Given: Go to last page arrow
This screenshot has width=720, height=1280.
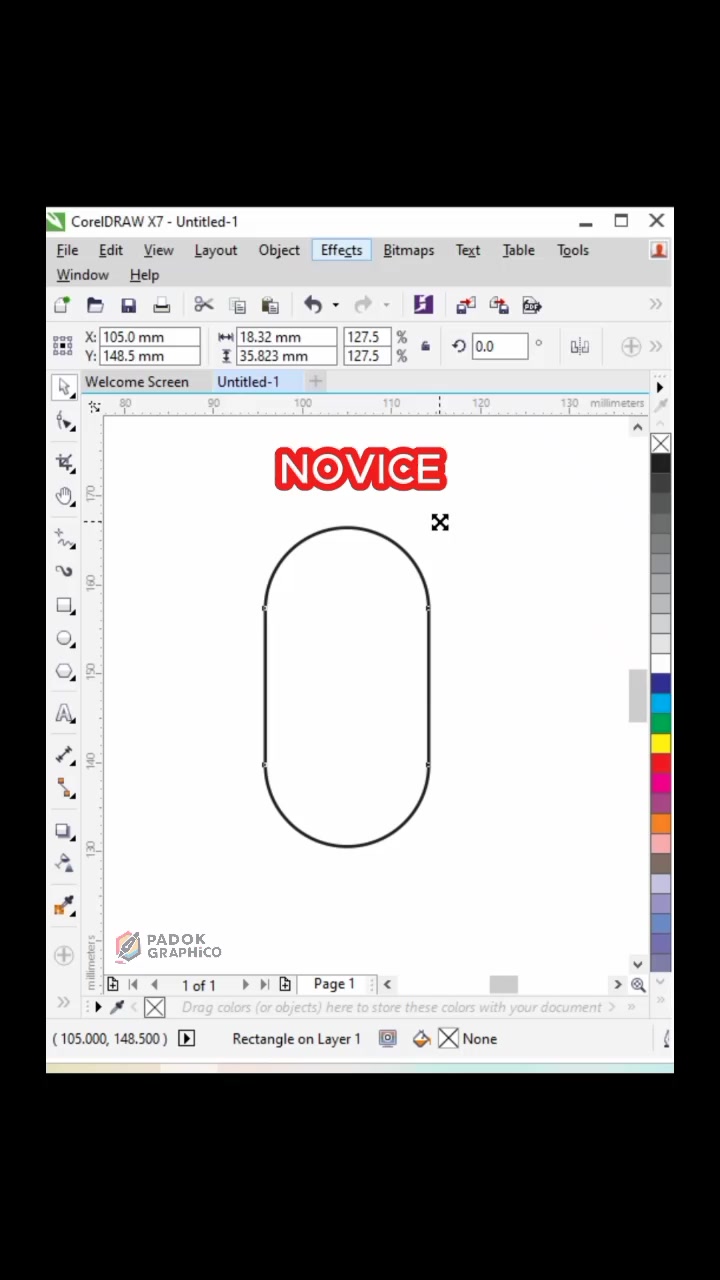Looking at the screenshot, I should point(264,985).
